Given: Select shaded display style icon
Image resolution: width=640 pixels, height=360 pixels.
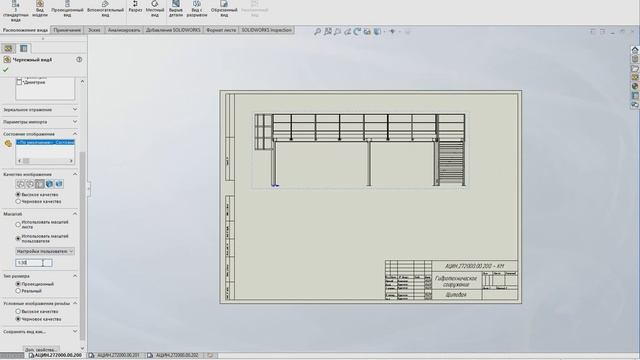Looking at the screenshot, I should (59, 184).
